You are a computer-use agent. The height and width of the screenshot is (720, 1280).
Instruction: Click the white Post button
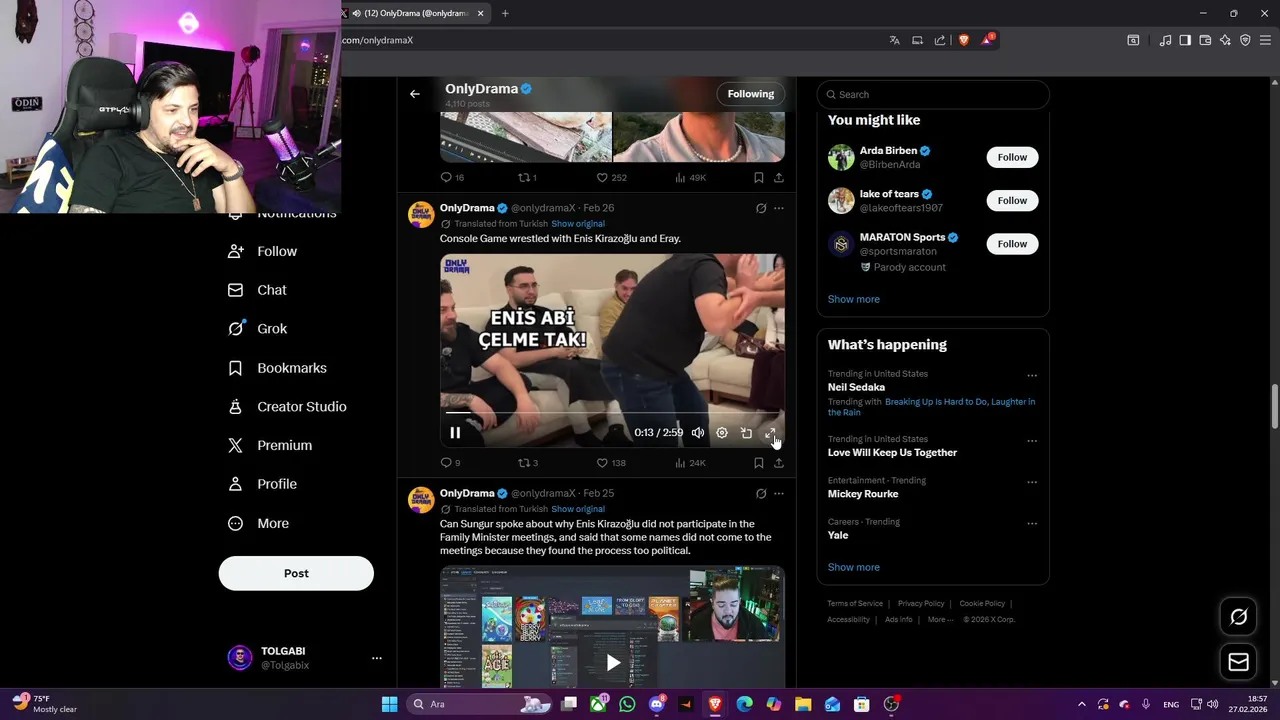pos(296,573)
